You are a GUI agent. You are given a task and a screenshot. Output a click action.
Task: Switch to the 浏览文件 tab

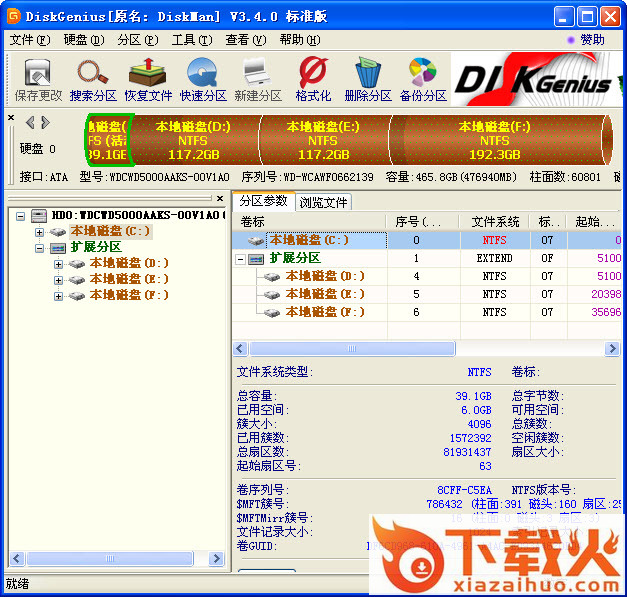click(325, 202)
